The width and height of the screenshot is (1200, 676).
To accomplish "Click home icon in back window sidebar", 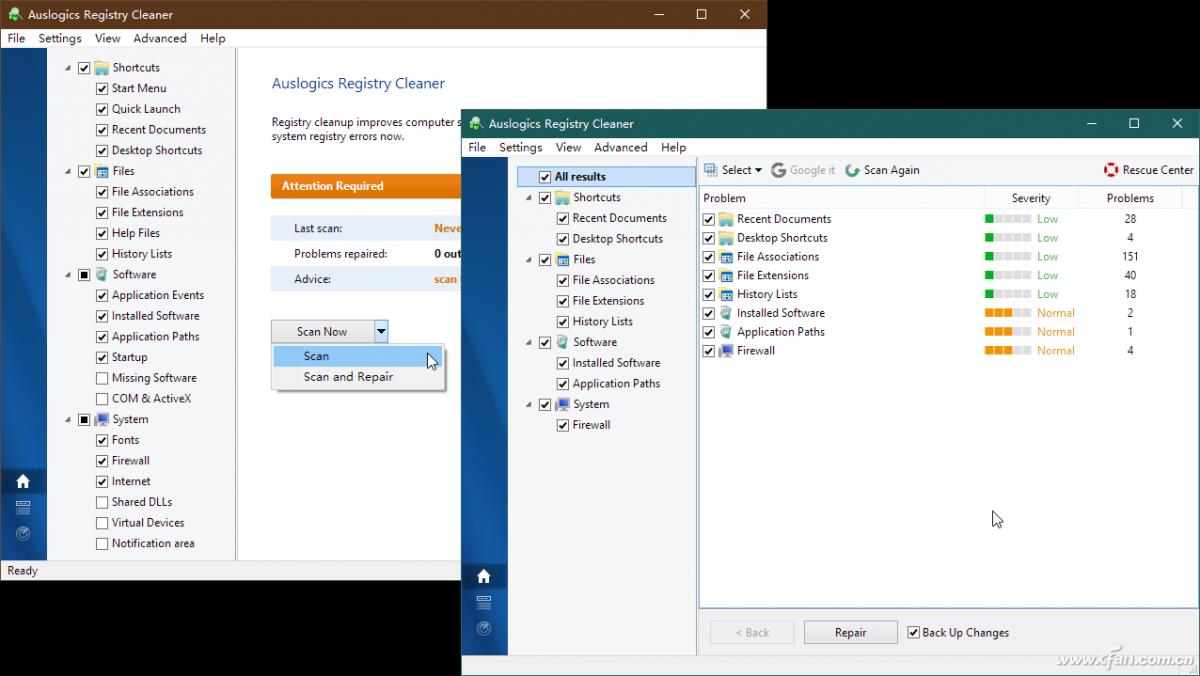I will (23, 481).
